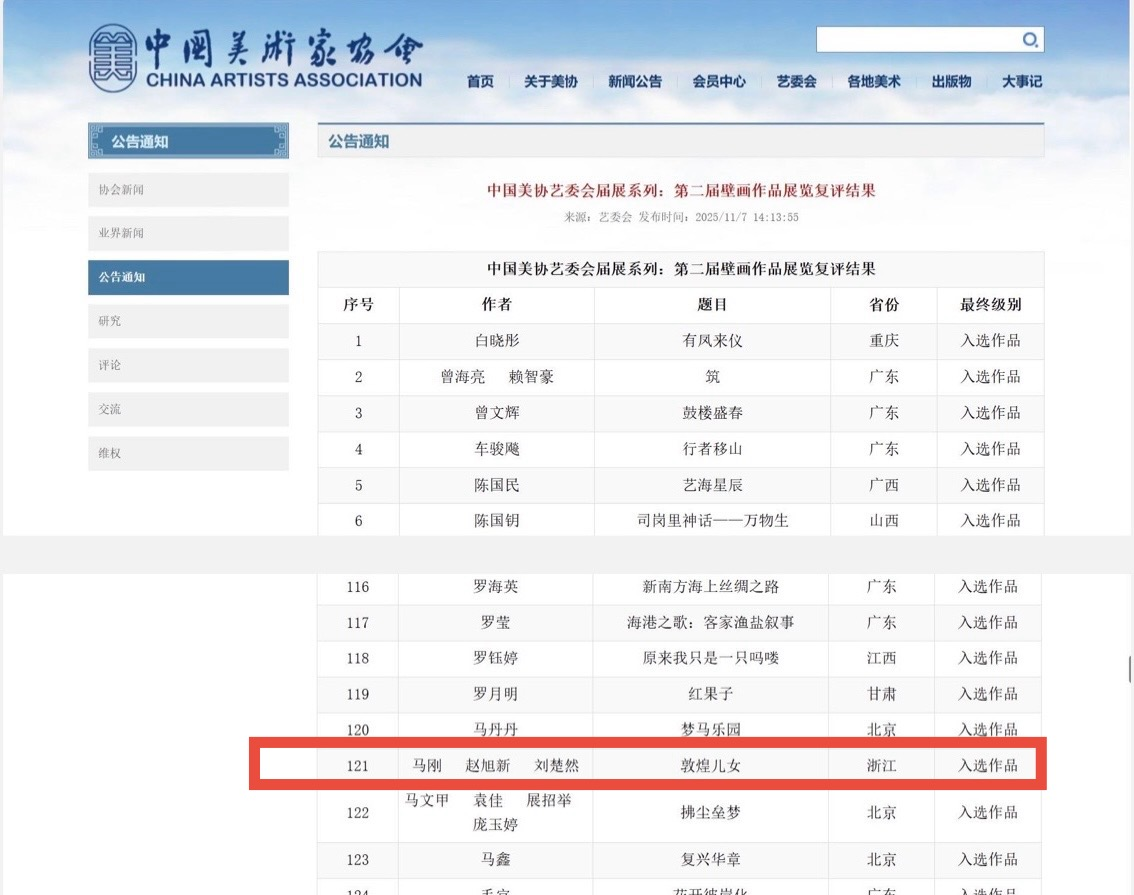Open 业界新闻 in the sidebar
Screen dimensions: 1134x895
(x=188, y=233)
